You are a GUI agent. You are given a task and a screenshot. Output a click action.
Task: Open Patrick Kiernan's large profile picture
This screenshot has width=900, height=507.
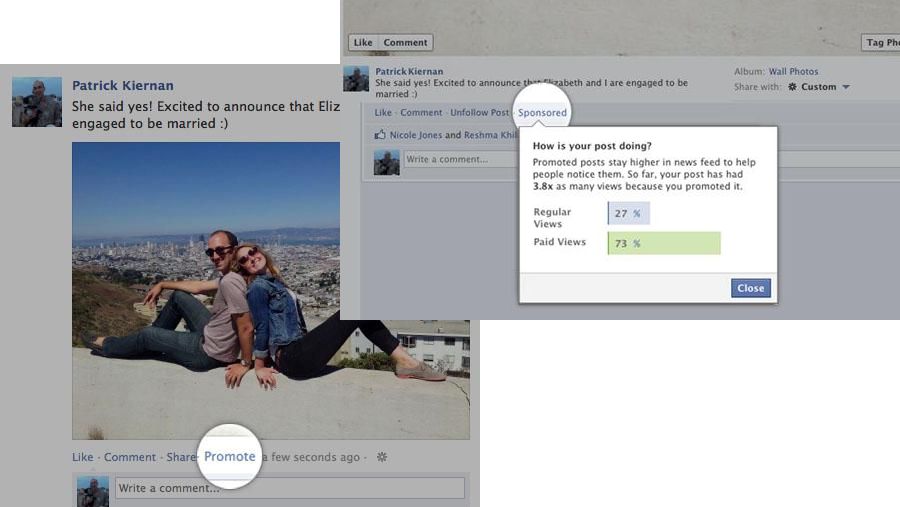(37, 102)
